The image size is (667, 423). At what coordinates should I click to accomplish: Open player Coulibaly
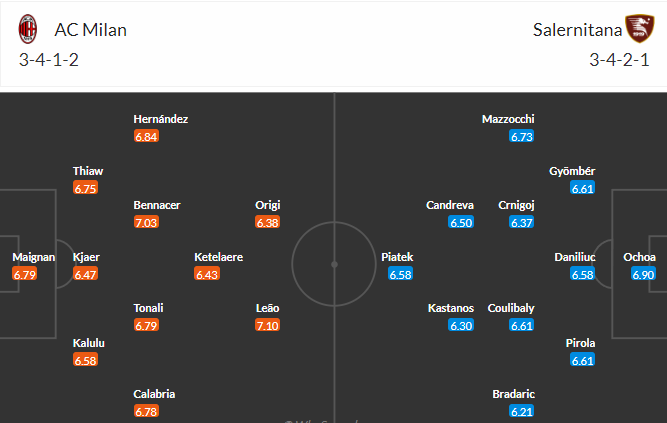coord(511,308)
